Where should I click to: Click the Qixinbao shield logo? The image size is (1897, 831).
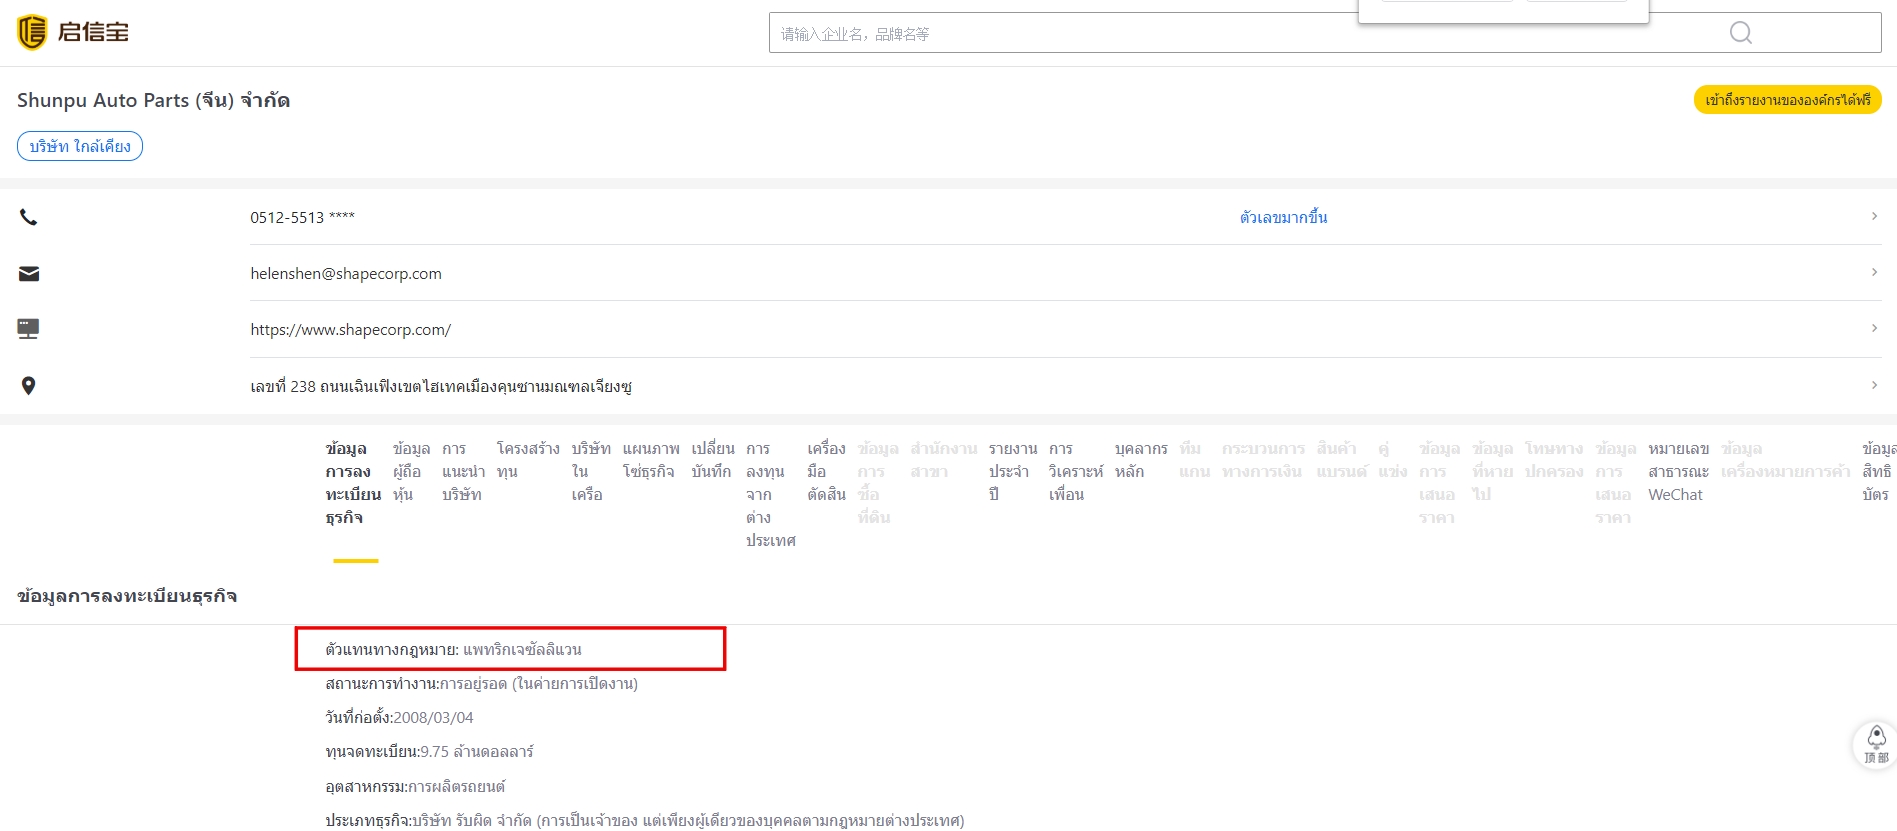(x=32, y=33)
